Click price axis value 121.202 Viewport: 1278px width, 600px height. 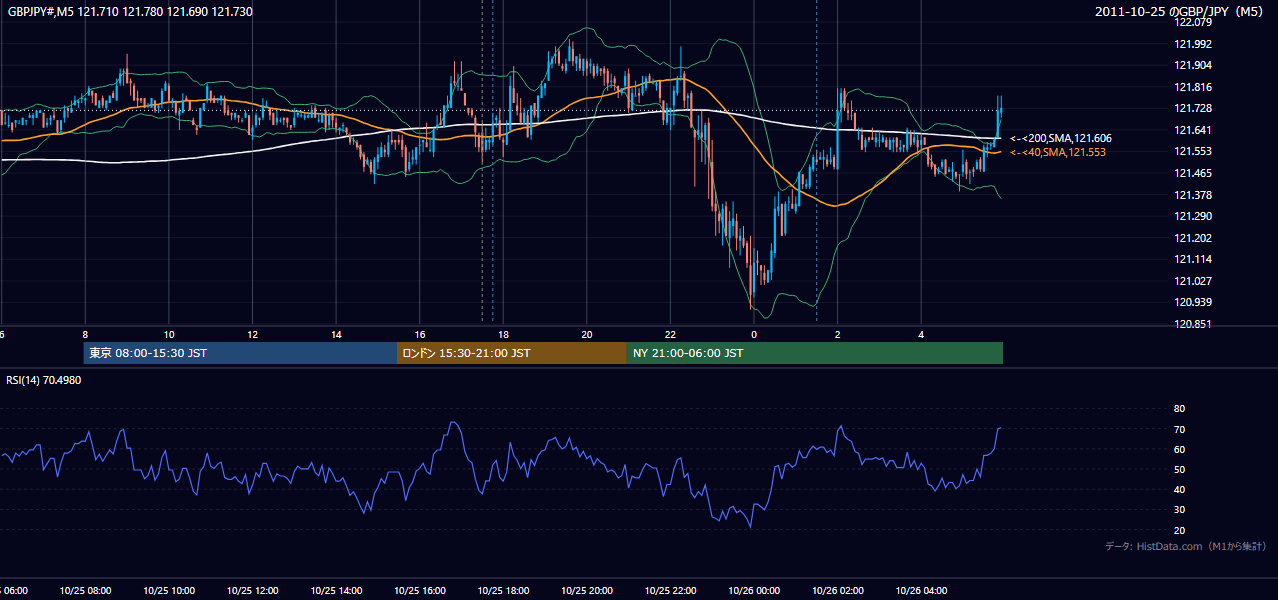tap(1194, 238)
